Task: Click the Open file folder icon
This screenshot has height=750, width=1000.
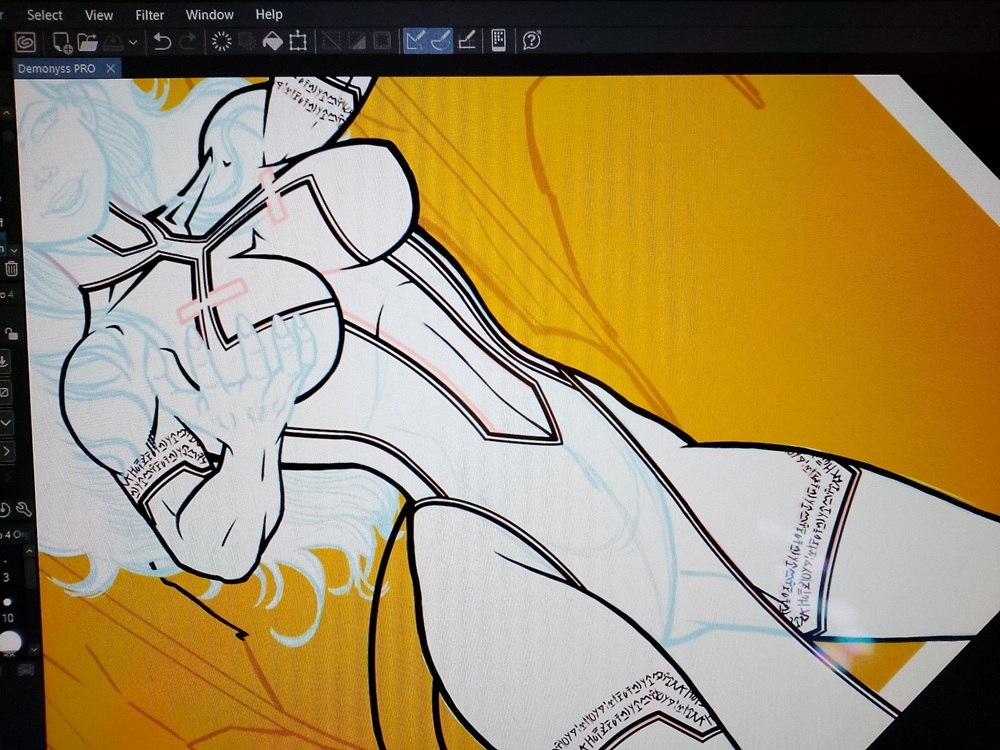Action: [x=88, y=42]
